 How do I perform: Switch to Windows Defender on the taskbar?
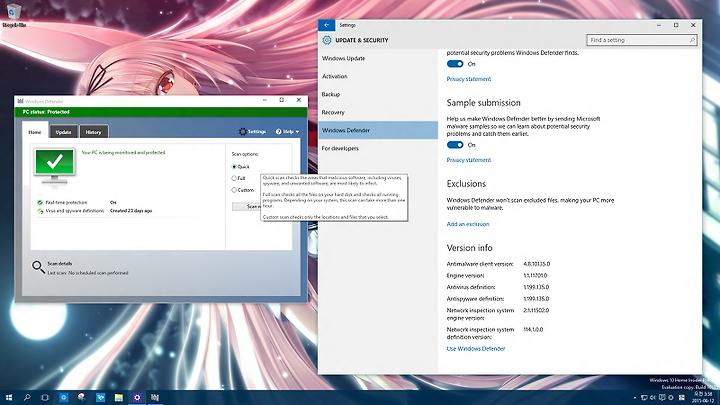pyautogui.click(x=155, y=397)
